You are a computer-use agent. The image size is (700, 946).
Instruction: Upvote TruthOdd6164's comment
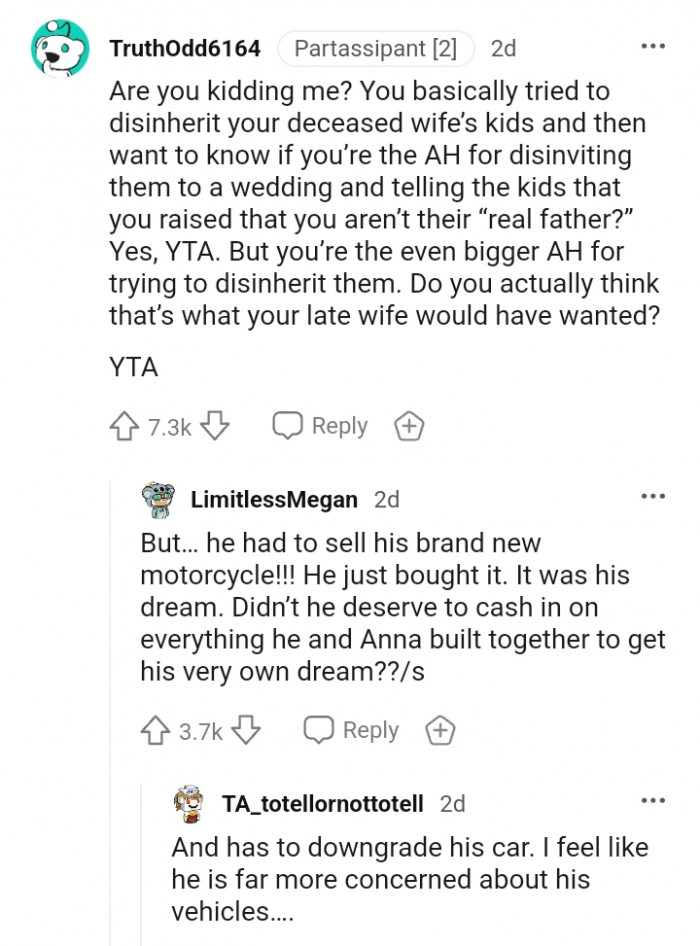coord(125,427)
